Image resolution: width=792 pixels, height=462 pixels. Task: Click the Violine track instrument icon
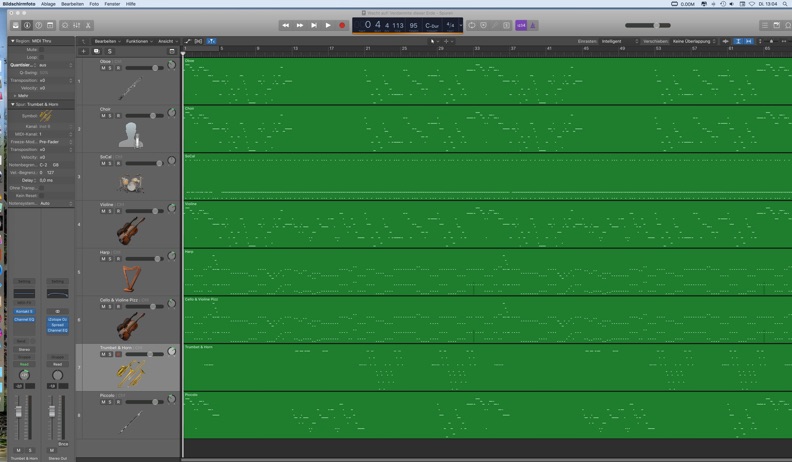pos(131,230)
